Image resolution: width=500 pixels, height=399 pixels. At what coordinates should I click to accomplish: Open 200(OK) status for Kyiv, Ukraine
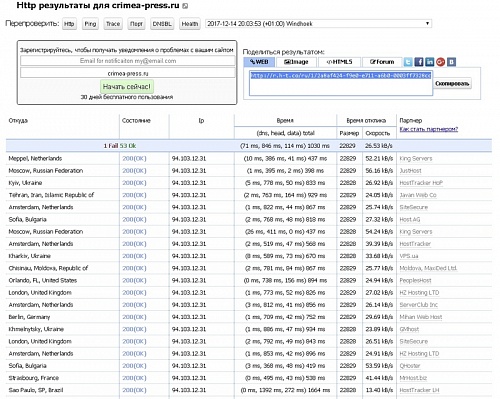[134, 183]
